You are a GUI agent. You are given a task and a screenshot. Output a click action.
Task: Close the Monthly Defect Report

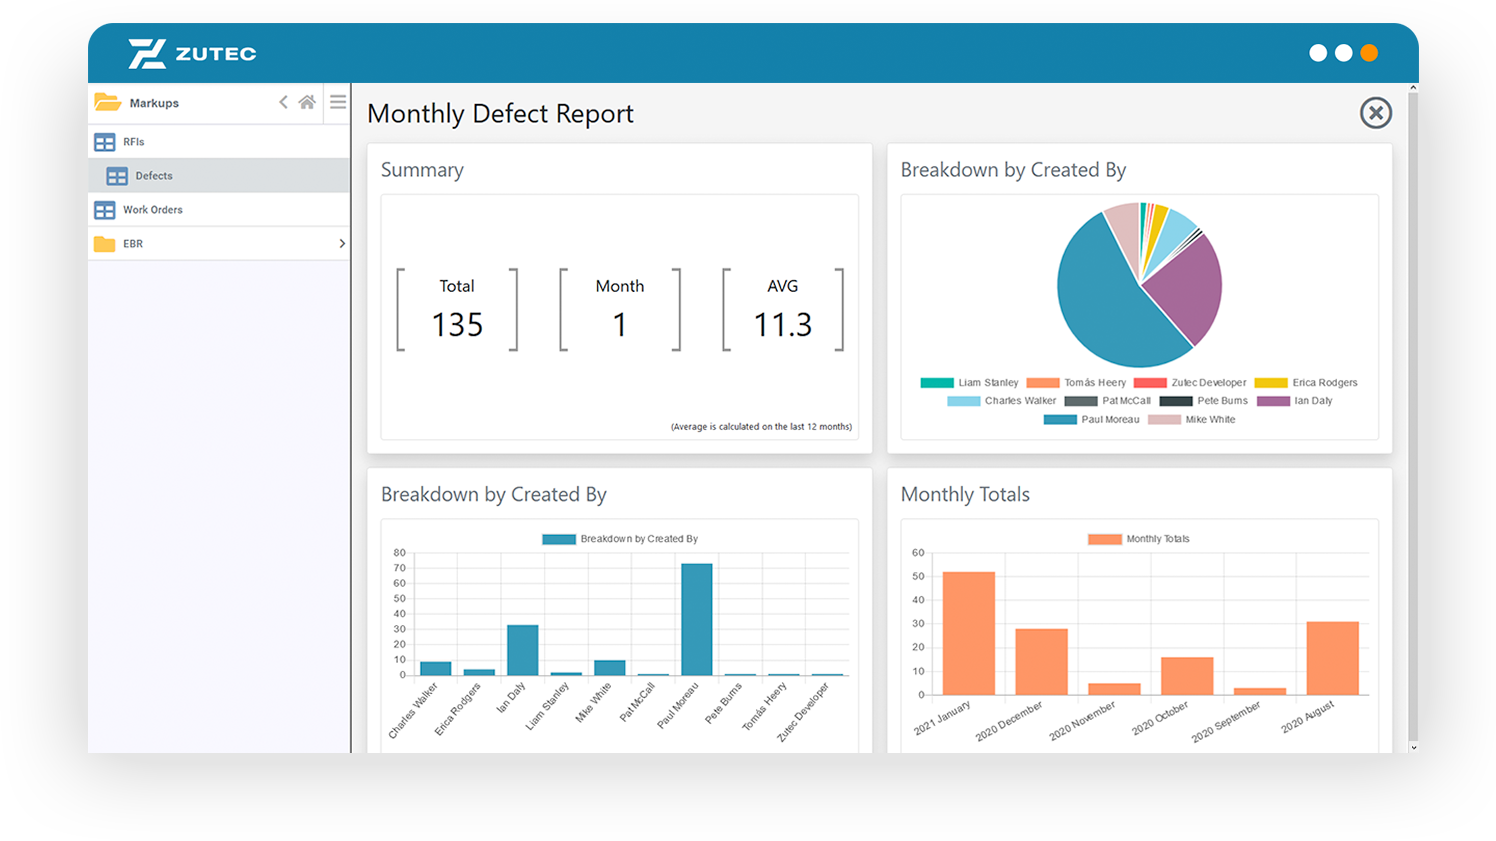[1376, 113]
